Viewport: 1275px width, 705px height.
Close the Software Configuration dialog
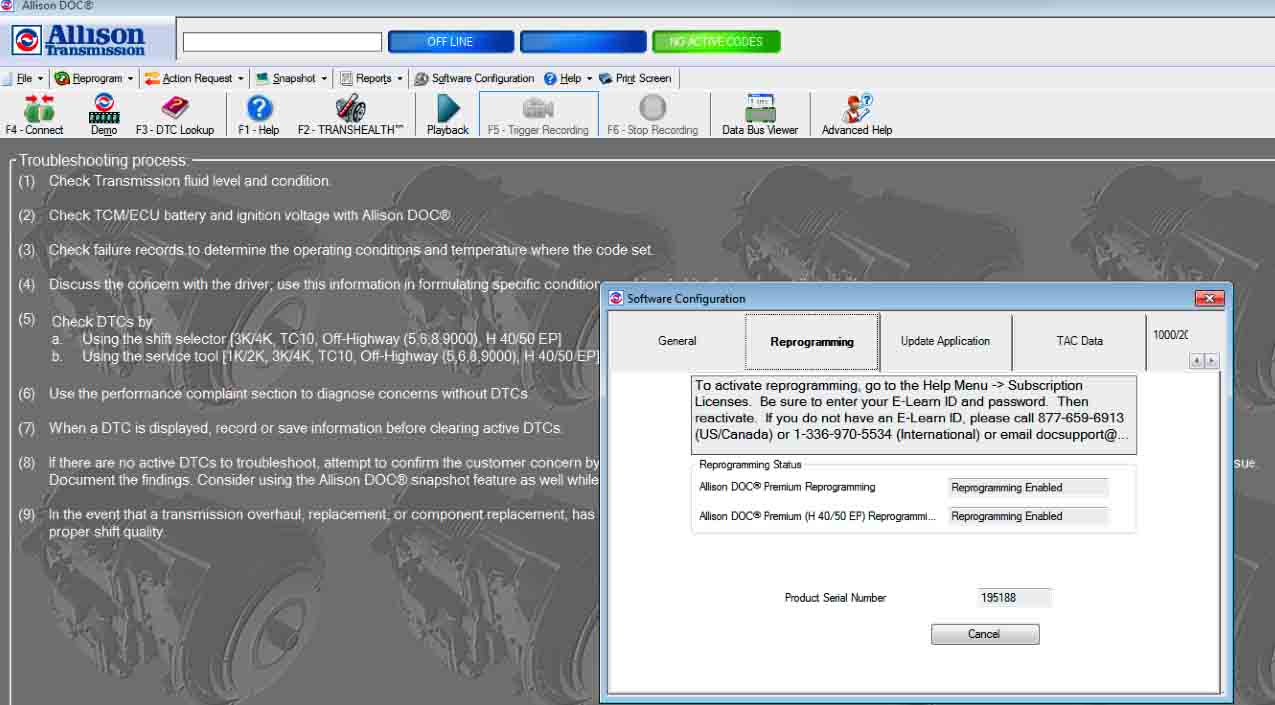(x=1209, y=298)
